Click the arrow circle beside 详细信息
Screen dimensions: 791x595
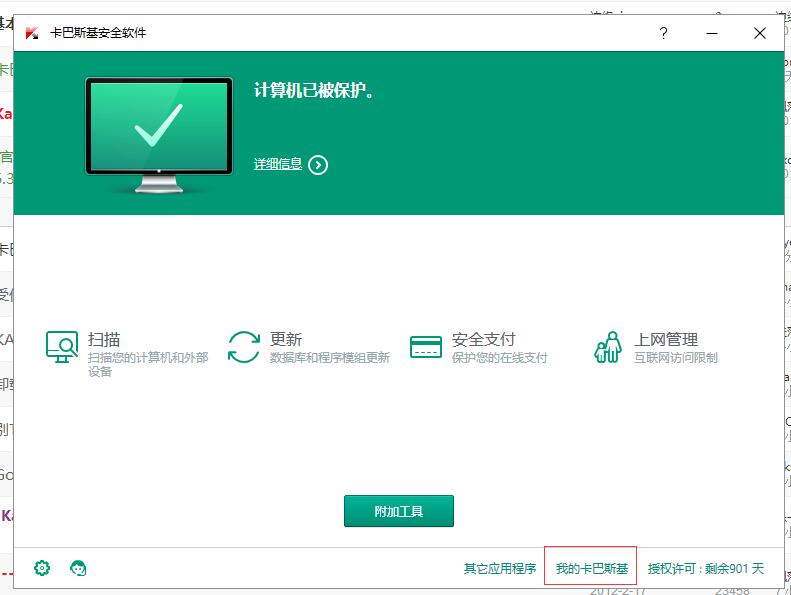[318, 165]
